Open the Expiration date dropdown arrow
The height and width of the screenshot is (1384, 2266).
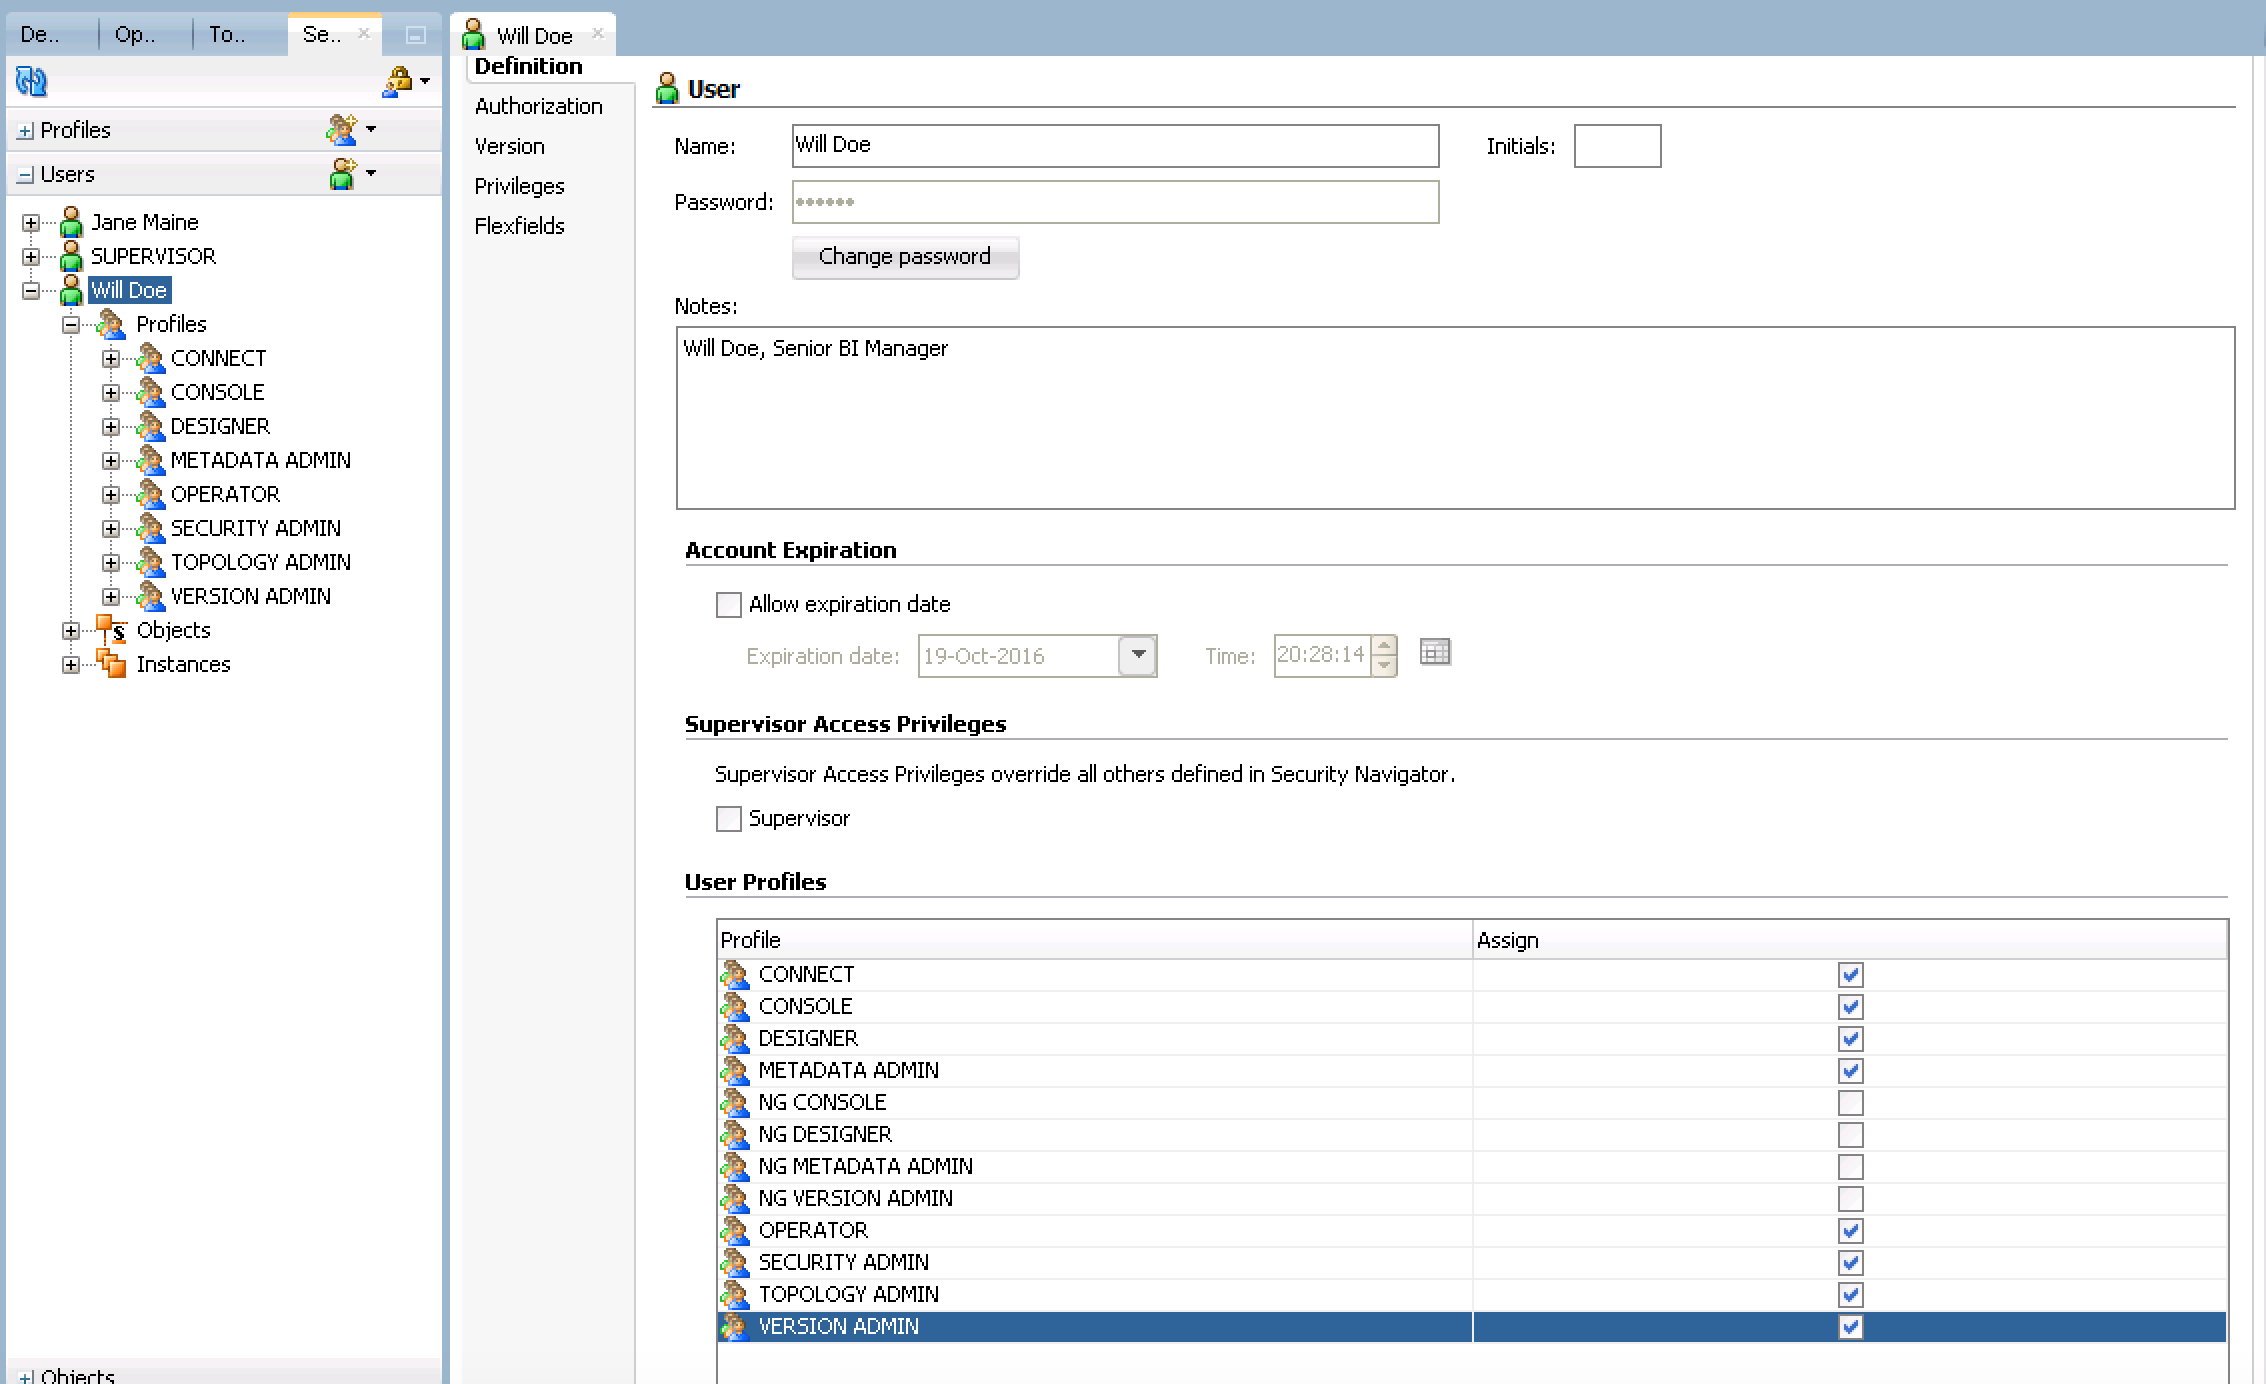[x=1137, y=656]
